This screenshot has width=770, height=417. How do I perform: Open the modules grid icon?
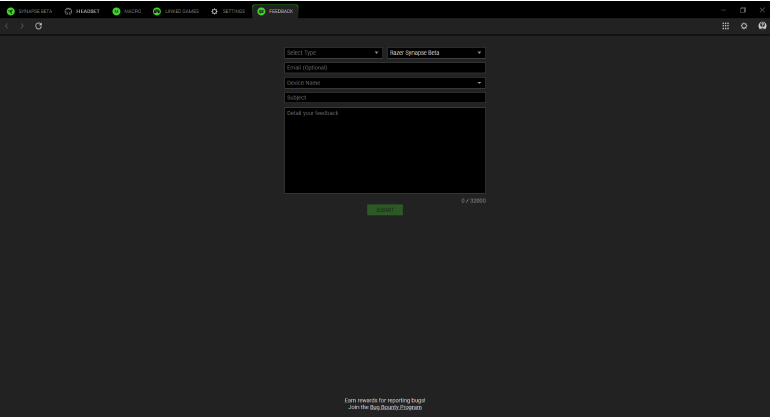tap(725, 26)
